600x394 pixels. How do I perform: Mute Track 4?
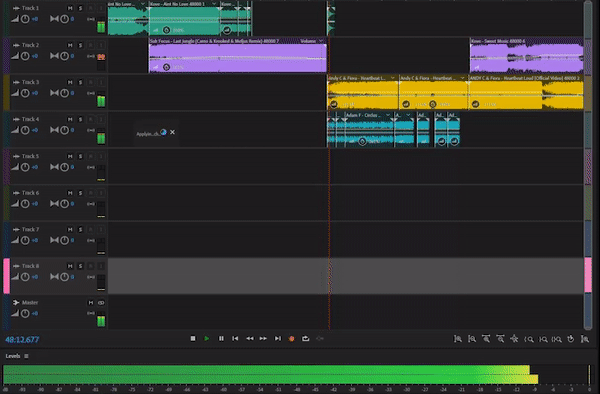(70, 119)
